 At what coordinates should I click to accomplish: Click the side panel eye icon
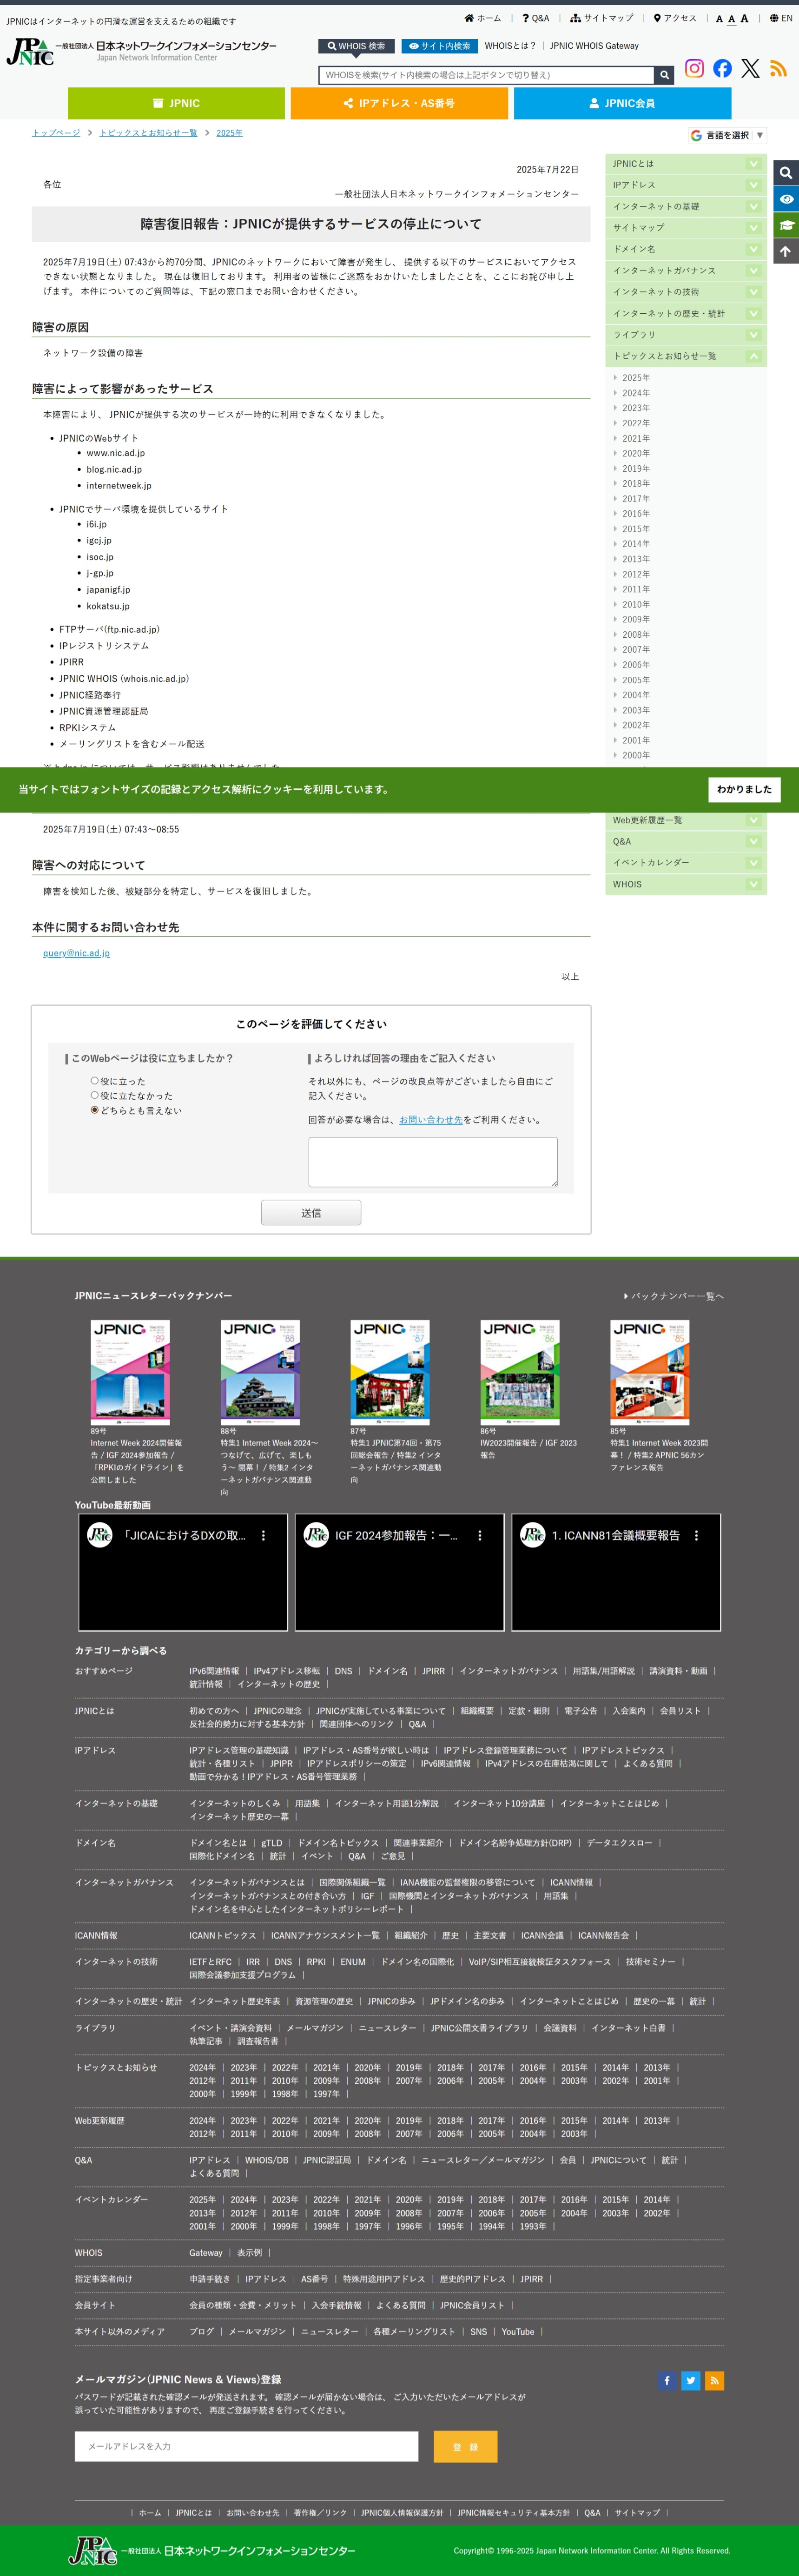[786, 199]
